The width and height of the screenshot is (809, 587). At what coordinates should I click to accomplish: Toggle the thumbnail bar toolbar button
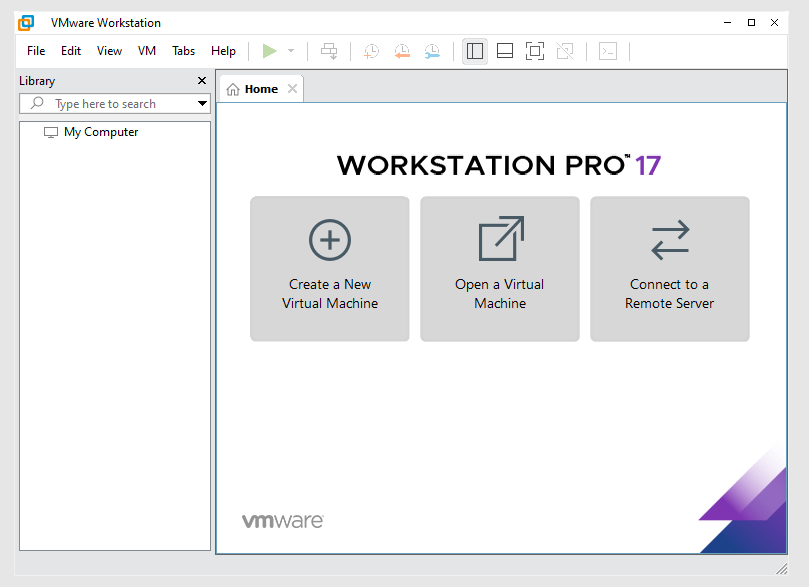(x=505, y=51)
